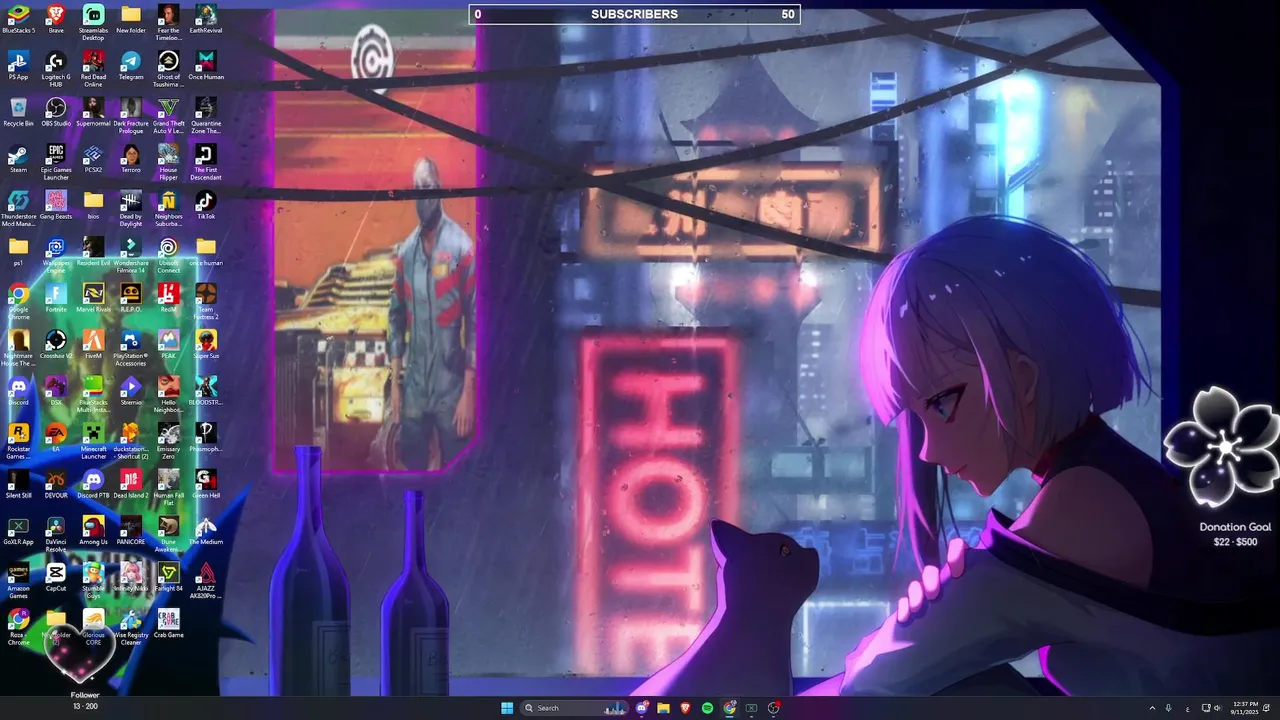Select the PCSX2 emulator icon
The image size is (1280, 720).
tap(93, 154)
